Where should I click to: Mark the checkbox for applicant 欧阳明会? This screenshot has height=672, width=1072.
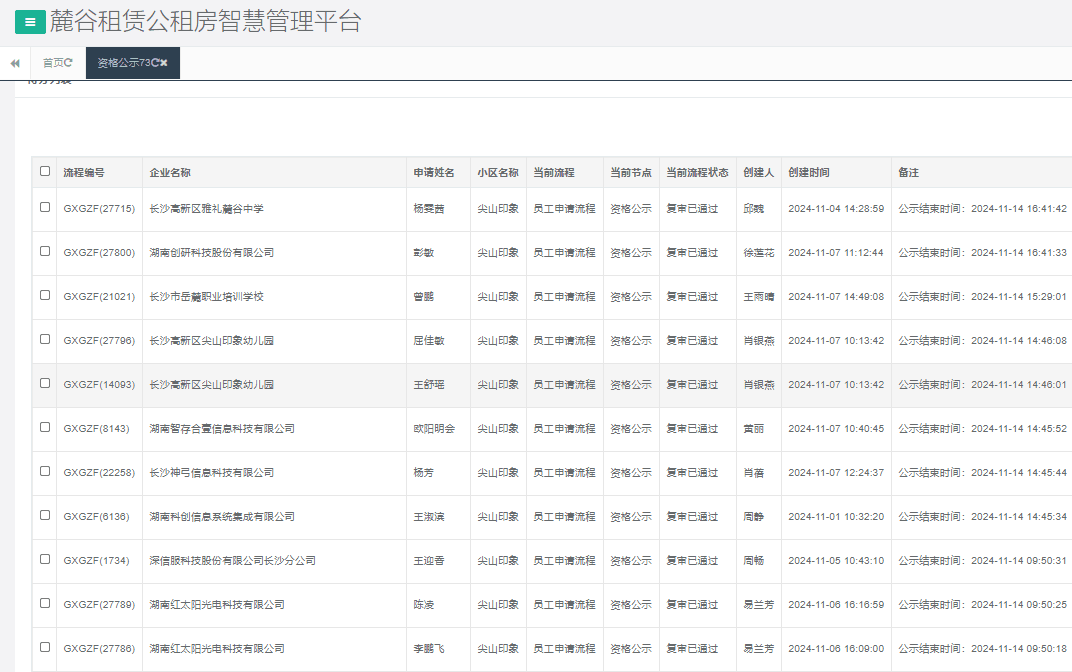[x=45, y=427]
